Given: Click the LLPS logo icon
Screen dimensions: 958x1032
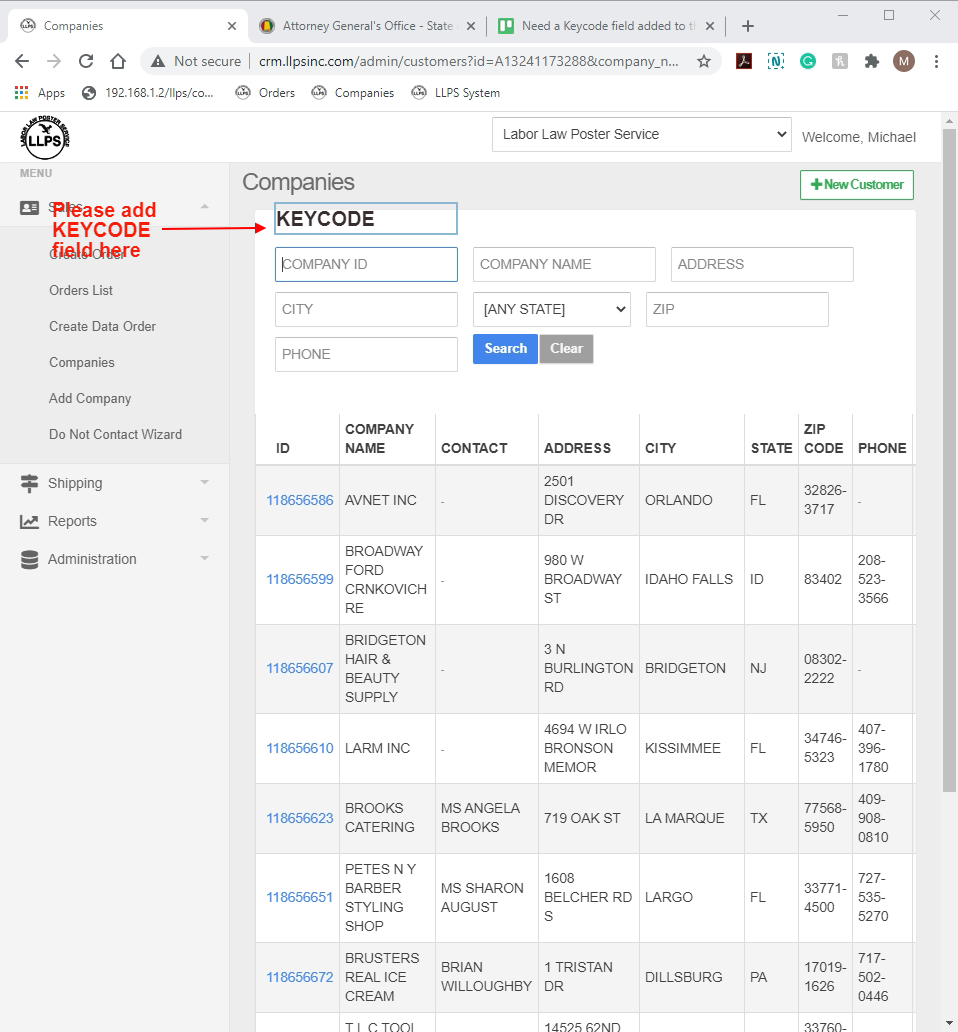Looking at the screenshot, I should pos(44,138).
